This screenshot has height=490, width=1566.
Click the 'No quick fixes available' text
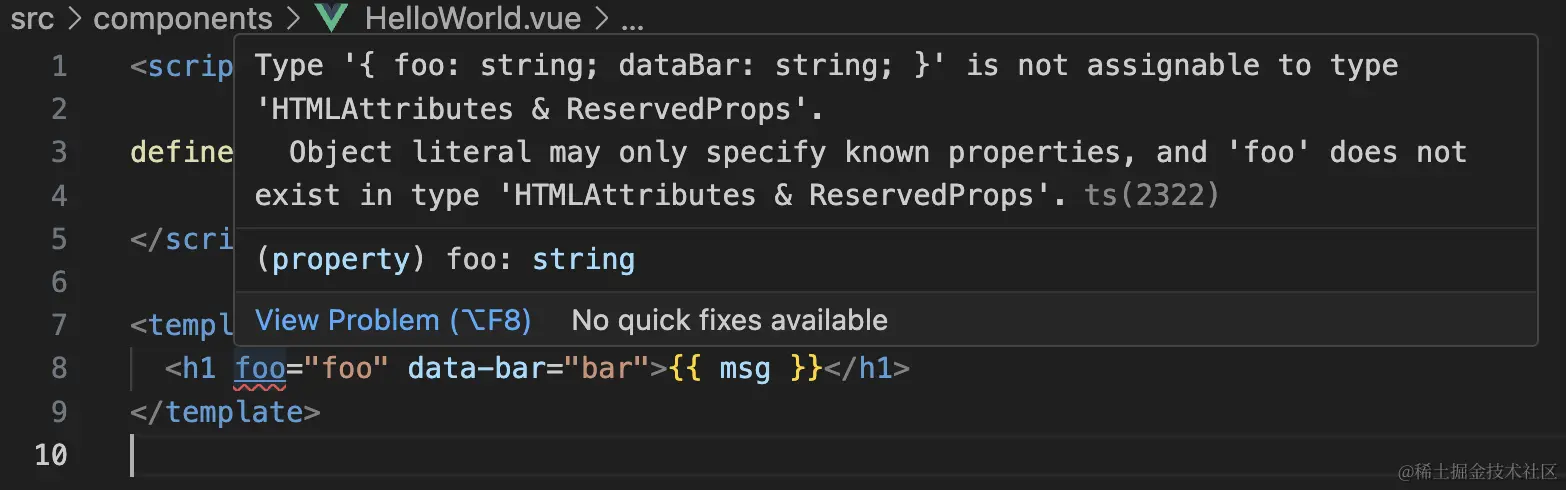click(729, 320)
